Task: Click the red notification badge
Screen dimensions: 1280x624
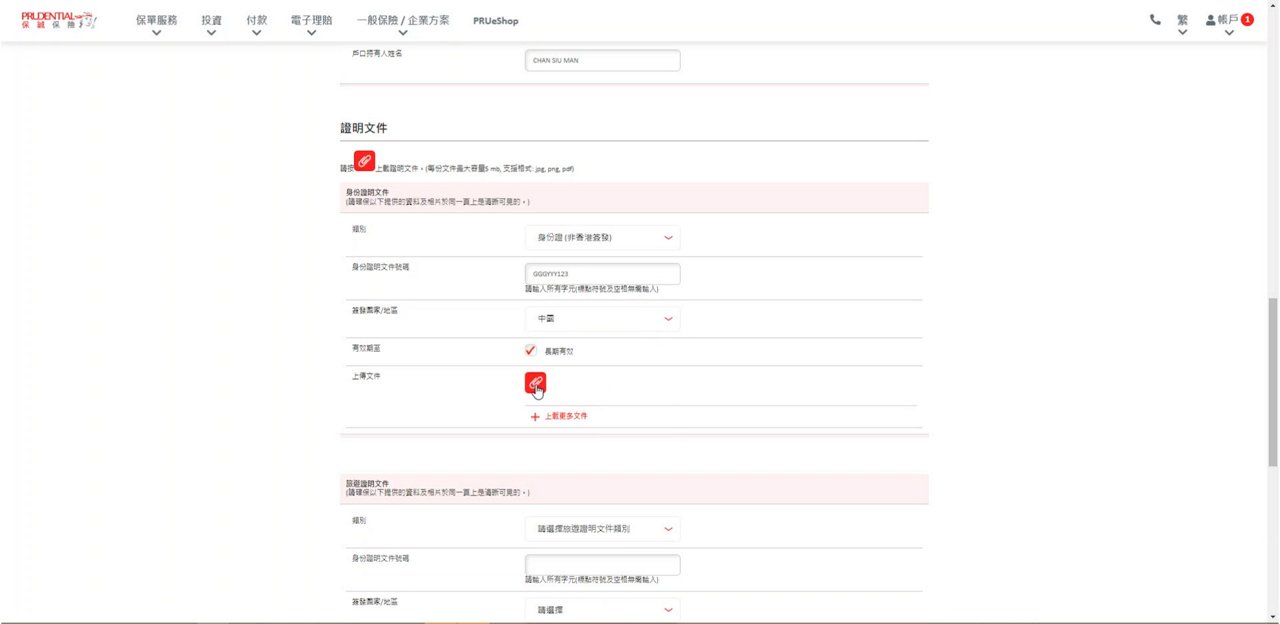Action: click(1247, 20)
